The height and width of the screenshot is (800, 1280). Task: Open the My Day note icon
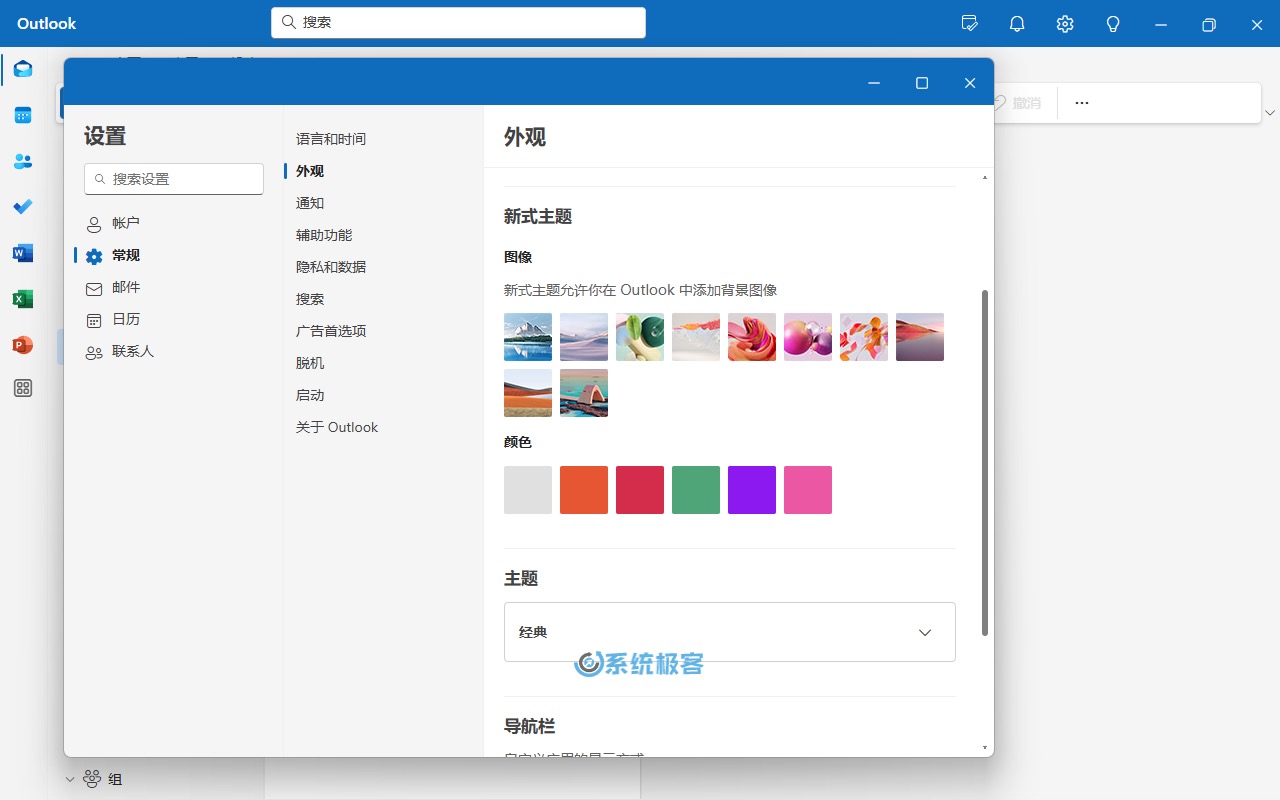point(969,24)
